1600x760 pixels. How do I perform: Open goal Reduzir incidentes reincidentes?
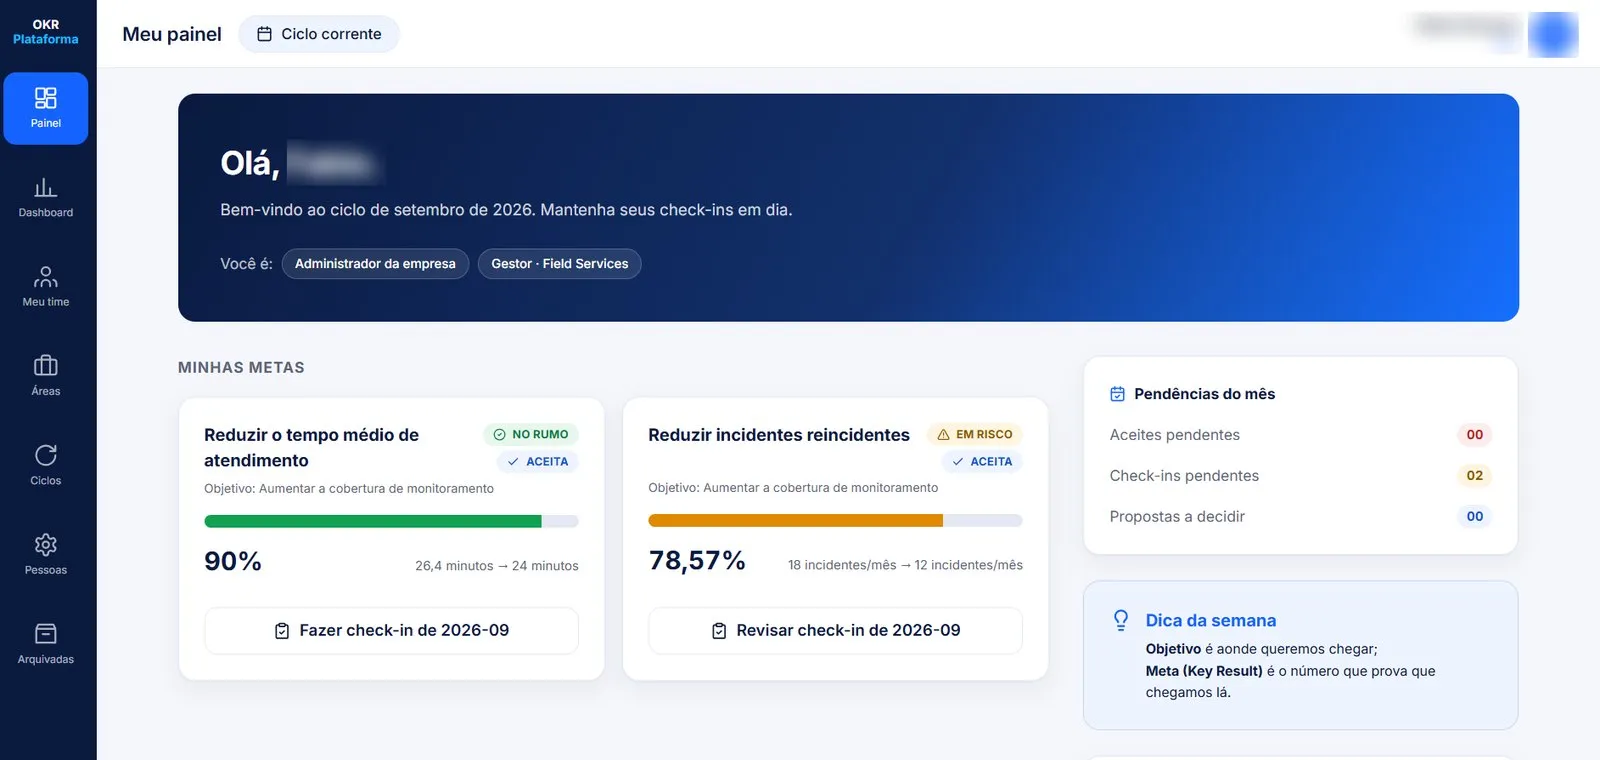pyautogui.click(x=779, y=435)
